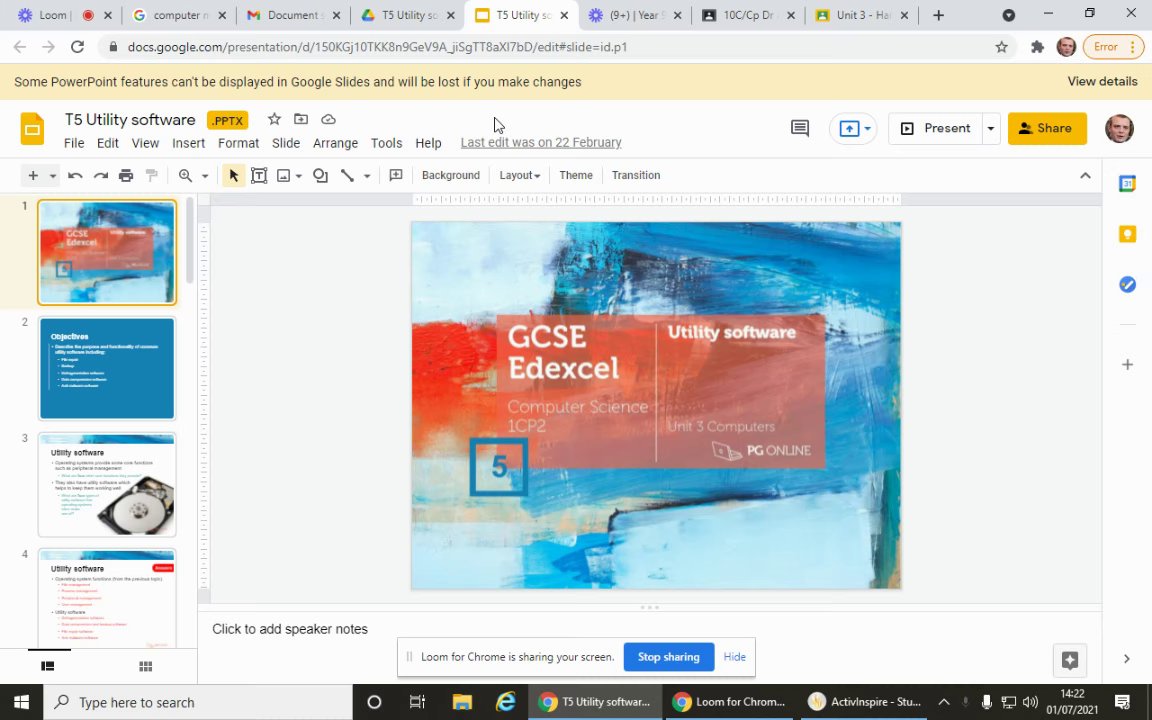The height and width of the screenshot is (720, 1152).
Task: Select slide 2 Objectives thumbnail
Action: coord(107,368)
